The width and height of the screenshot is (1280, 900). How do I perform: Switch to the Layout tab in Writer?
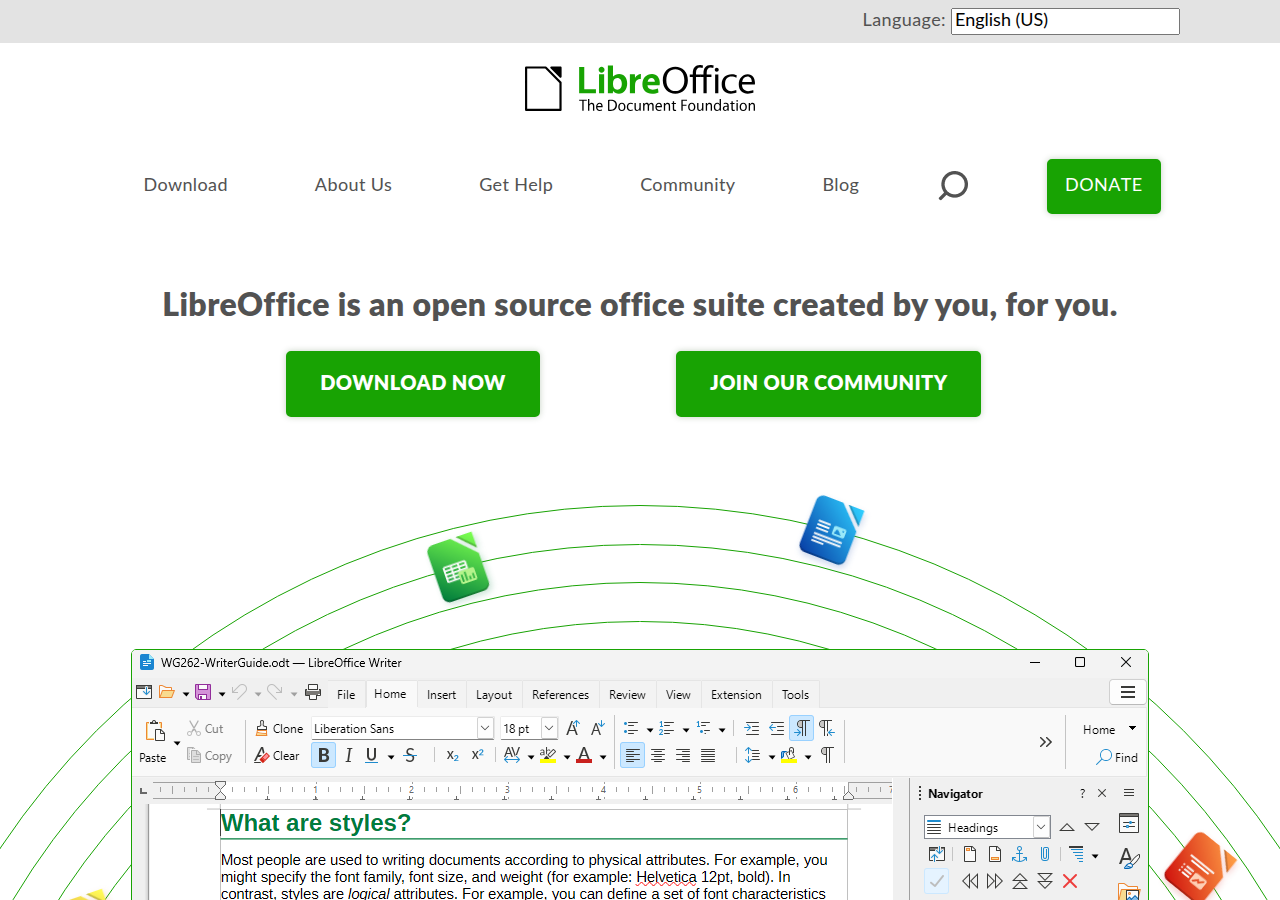(x=494, y=695)
